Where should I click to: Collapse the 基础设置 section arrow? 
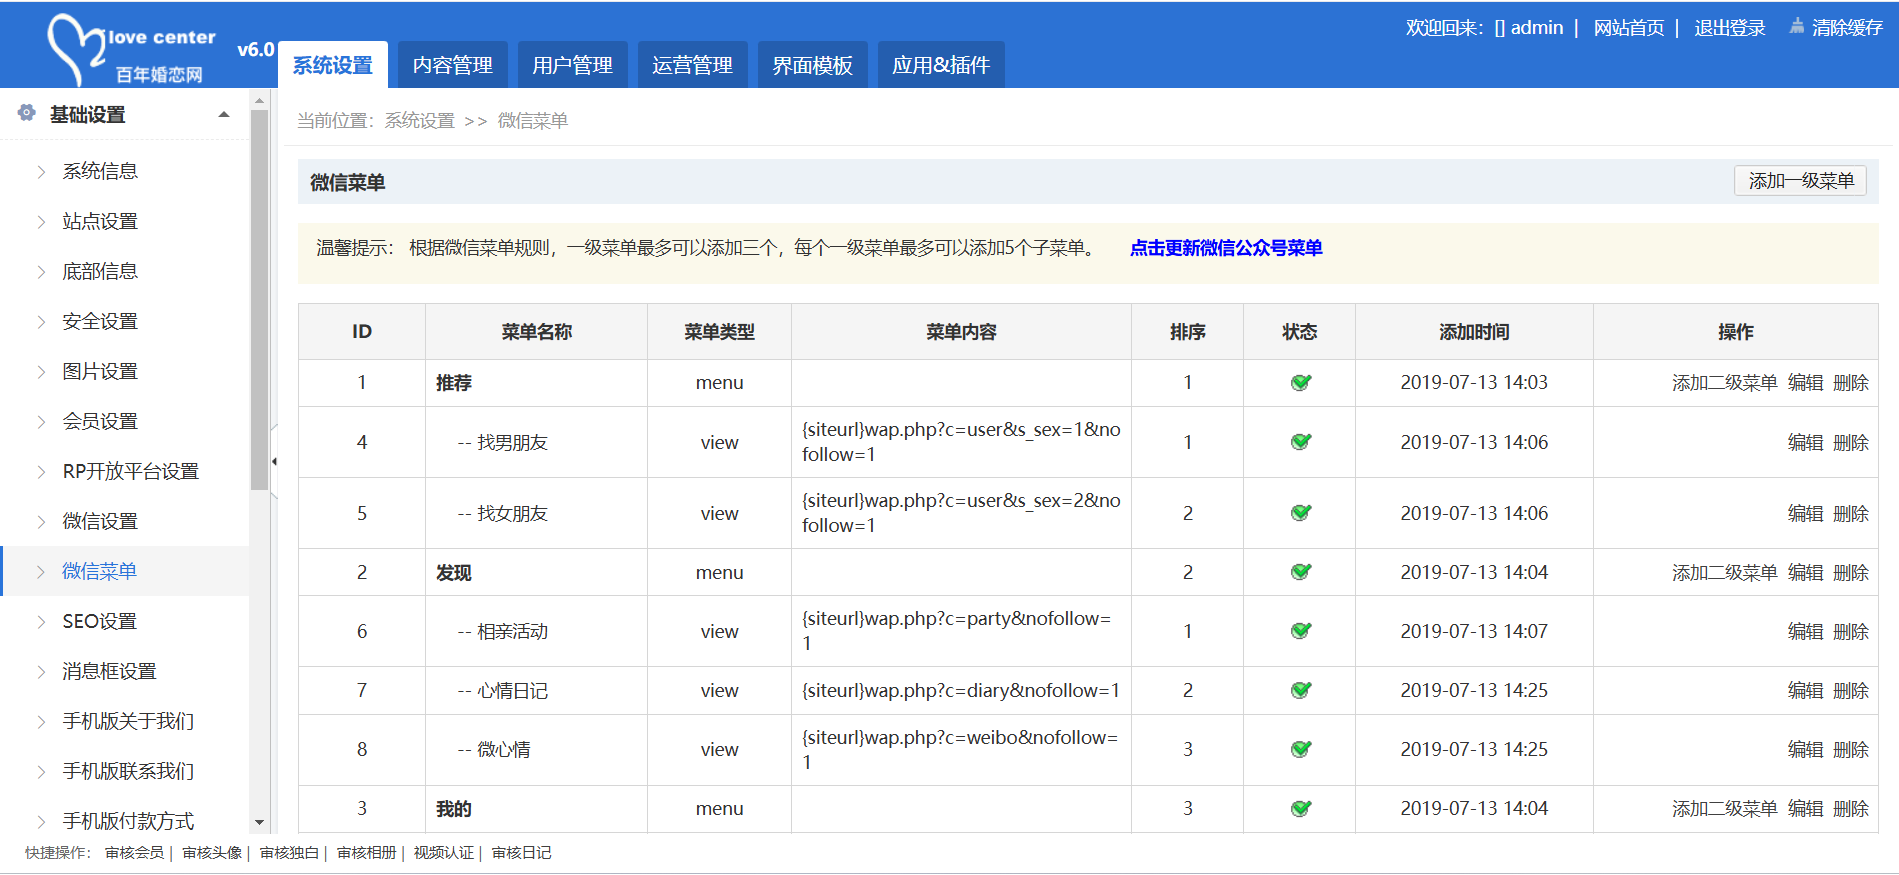coord(224,115)
